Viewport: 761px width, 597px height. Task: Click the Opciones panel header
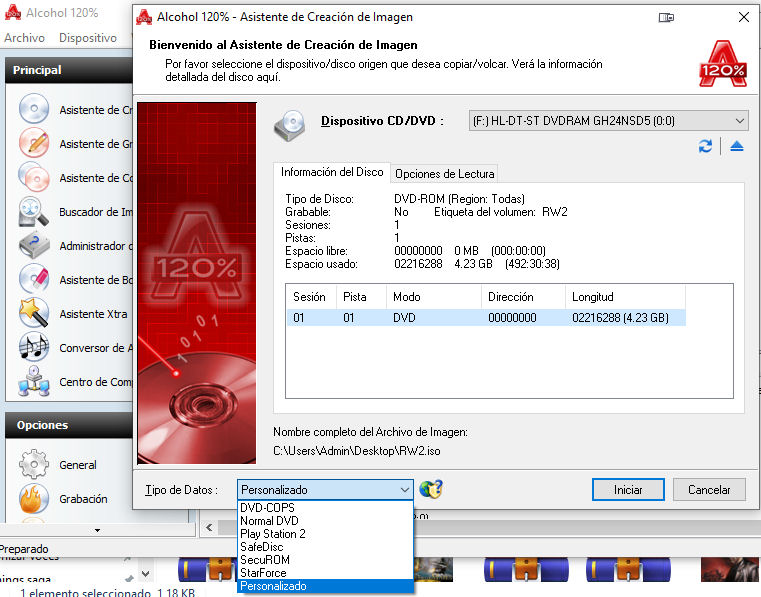click(x=69, y=425)
